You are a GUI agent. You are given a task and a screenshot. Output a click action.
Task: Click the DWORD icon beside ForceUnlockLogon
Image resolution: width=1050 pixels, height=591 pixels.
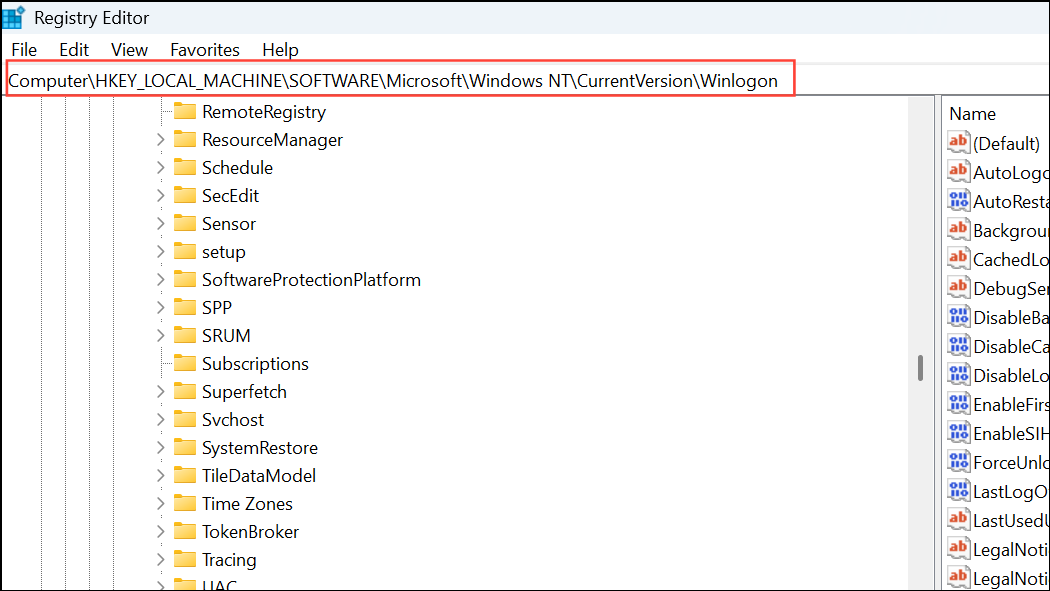[958, 462]
